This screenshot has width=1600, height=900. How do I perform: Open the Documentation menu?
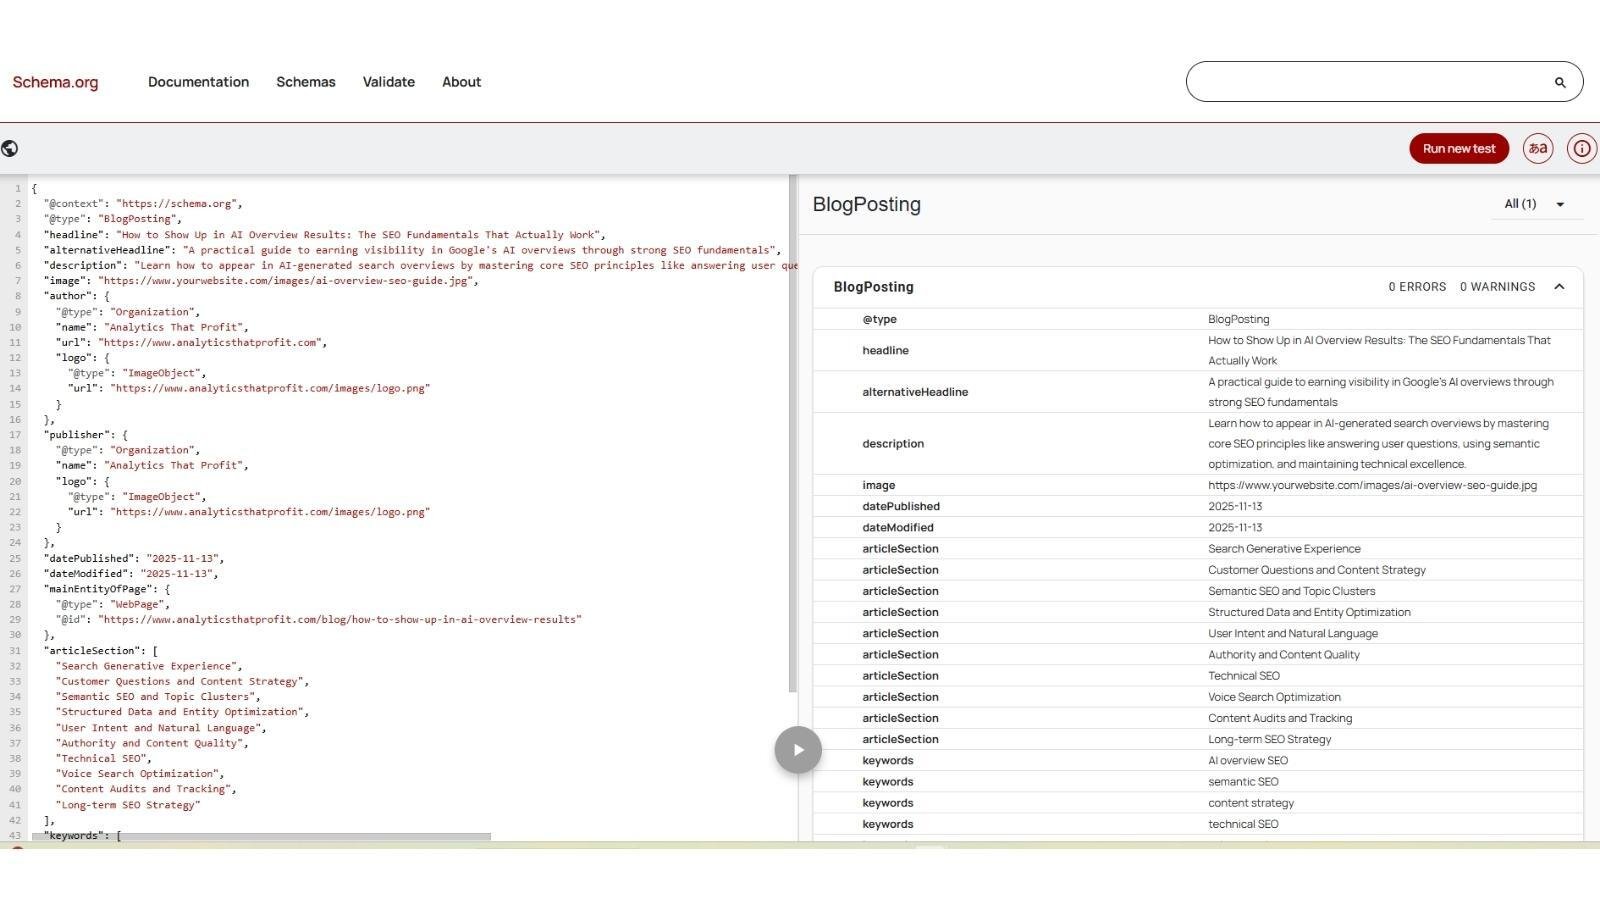point(198,82)
